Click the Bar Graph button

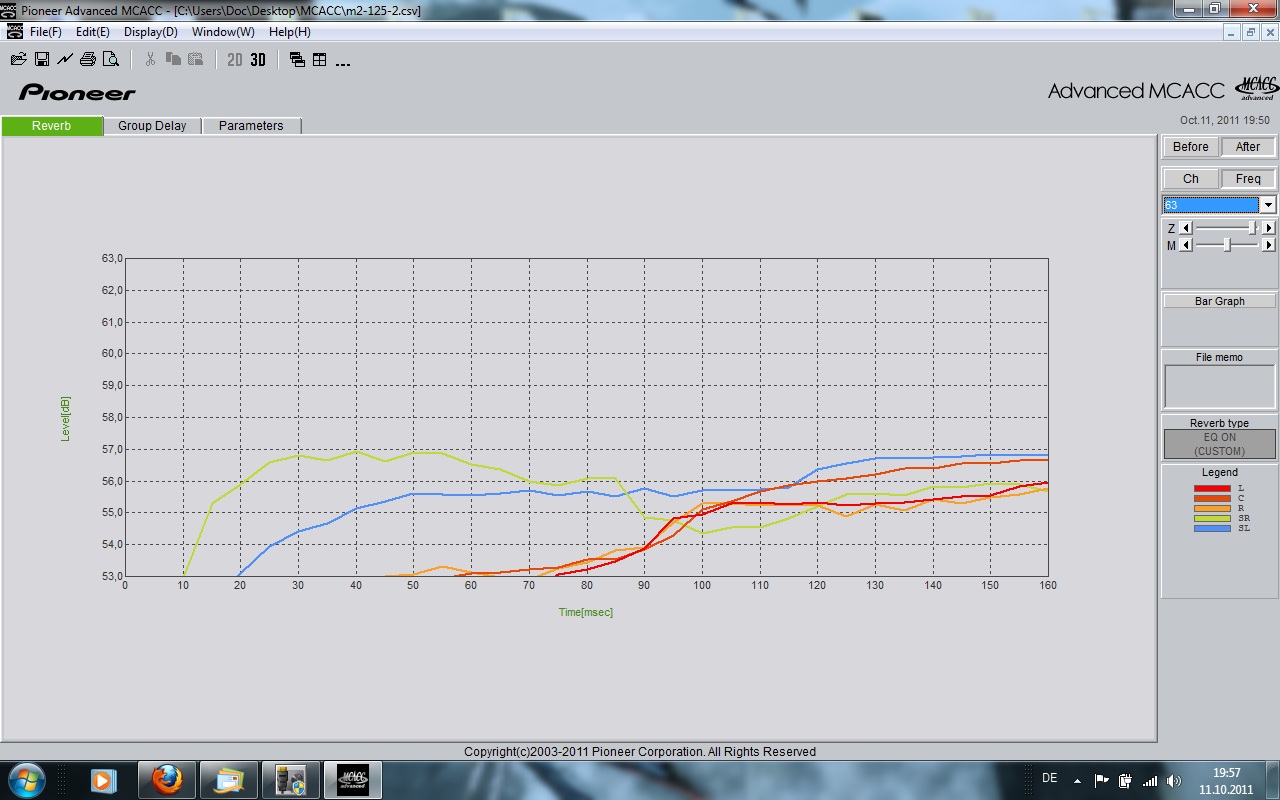point(1219,301)
